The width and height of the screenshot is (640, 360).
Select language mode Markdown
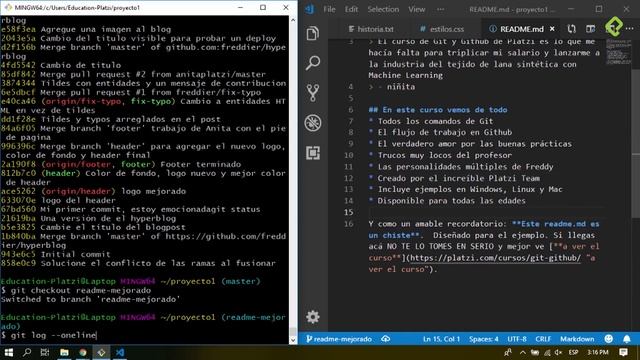tap(577, 339)
